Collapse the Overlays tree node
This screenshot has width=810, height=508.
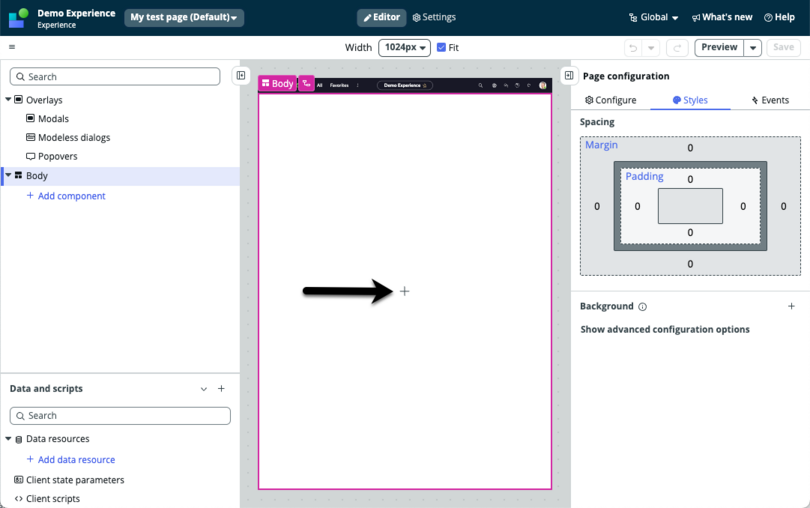(8, 99)
